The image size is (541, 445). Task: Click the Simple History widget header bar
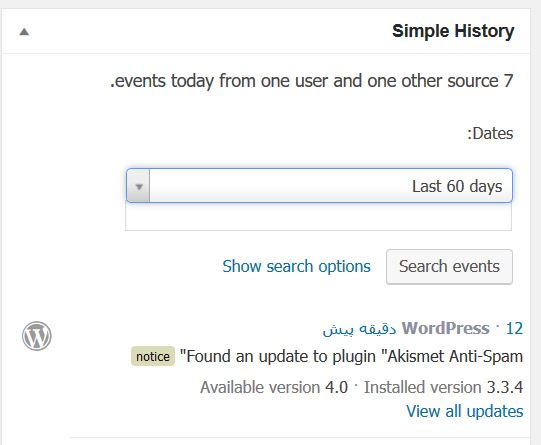(x=266, y=31)
